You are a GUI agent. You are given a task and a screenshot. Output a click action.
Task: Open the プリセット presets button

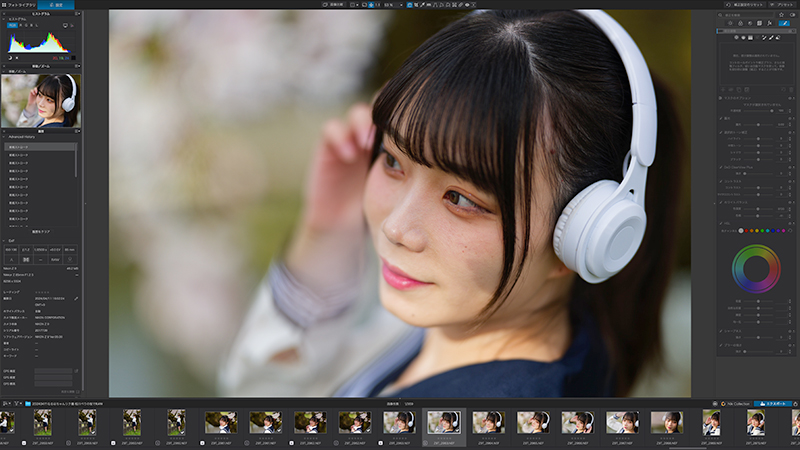tap(782, 5)
